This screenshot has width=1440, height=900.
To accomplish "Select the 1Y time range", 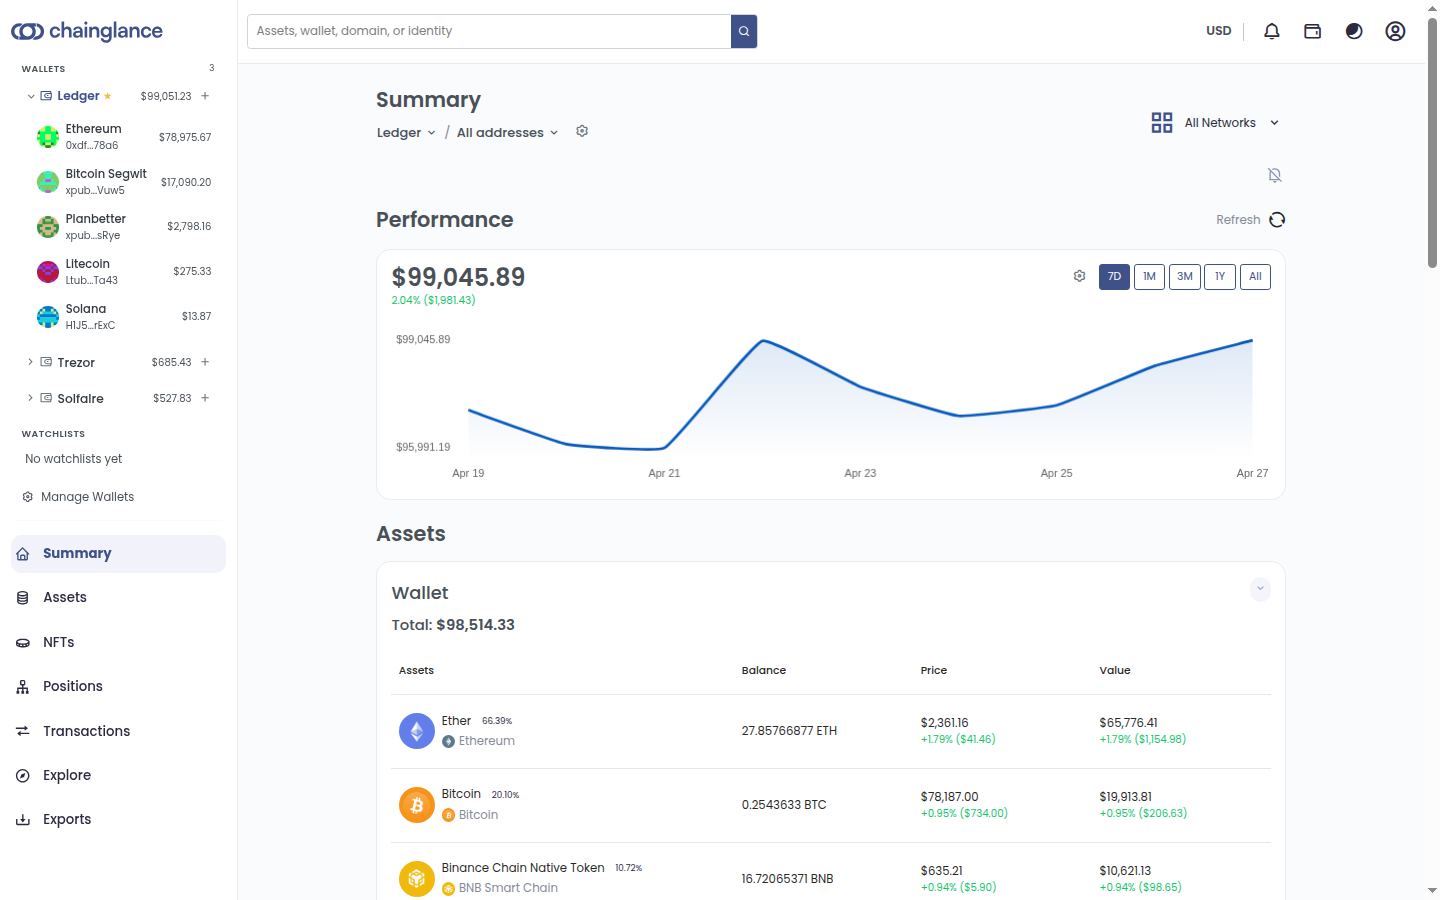I will pos(1220,277).
